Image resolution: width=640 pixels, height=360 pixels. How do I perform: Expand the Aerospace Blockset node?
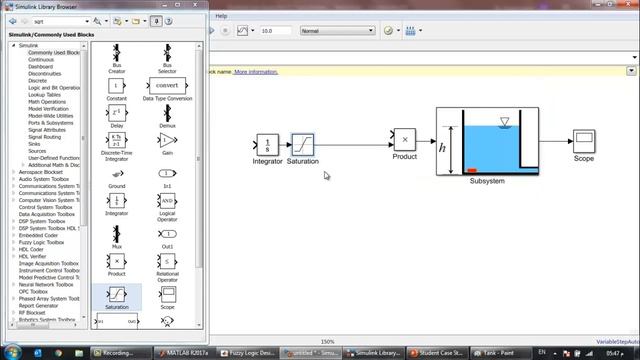13,172
